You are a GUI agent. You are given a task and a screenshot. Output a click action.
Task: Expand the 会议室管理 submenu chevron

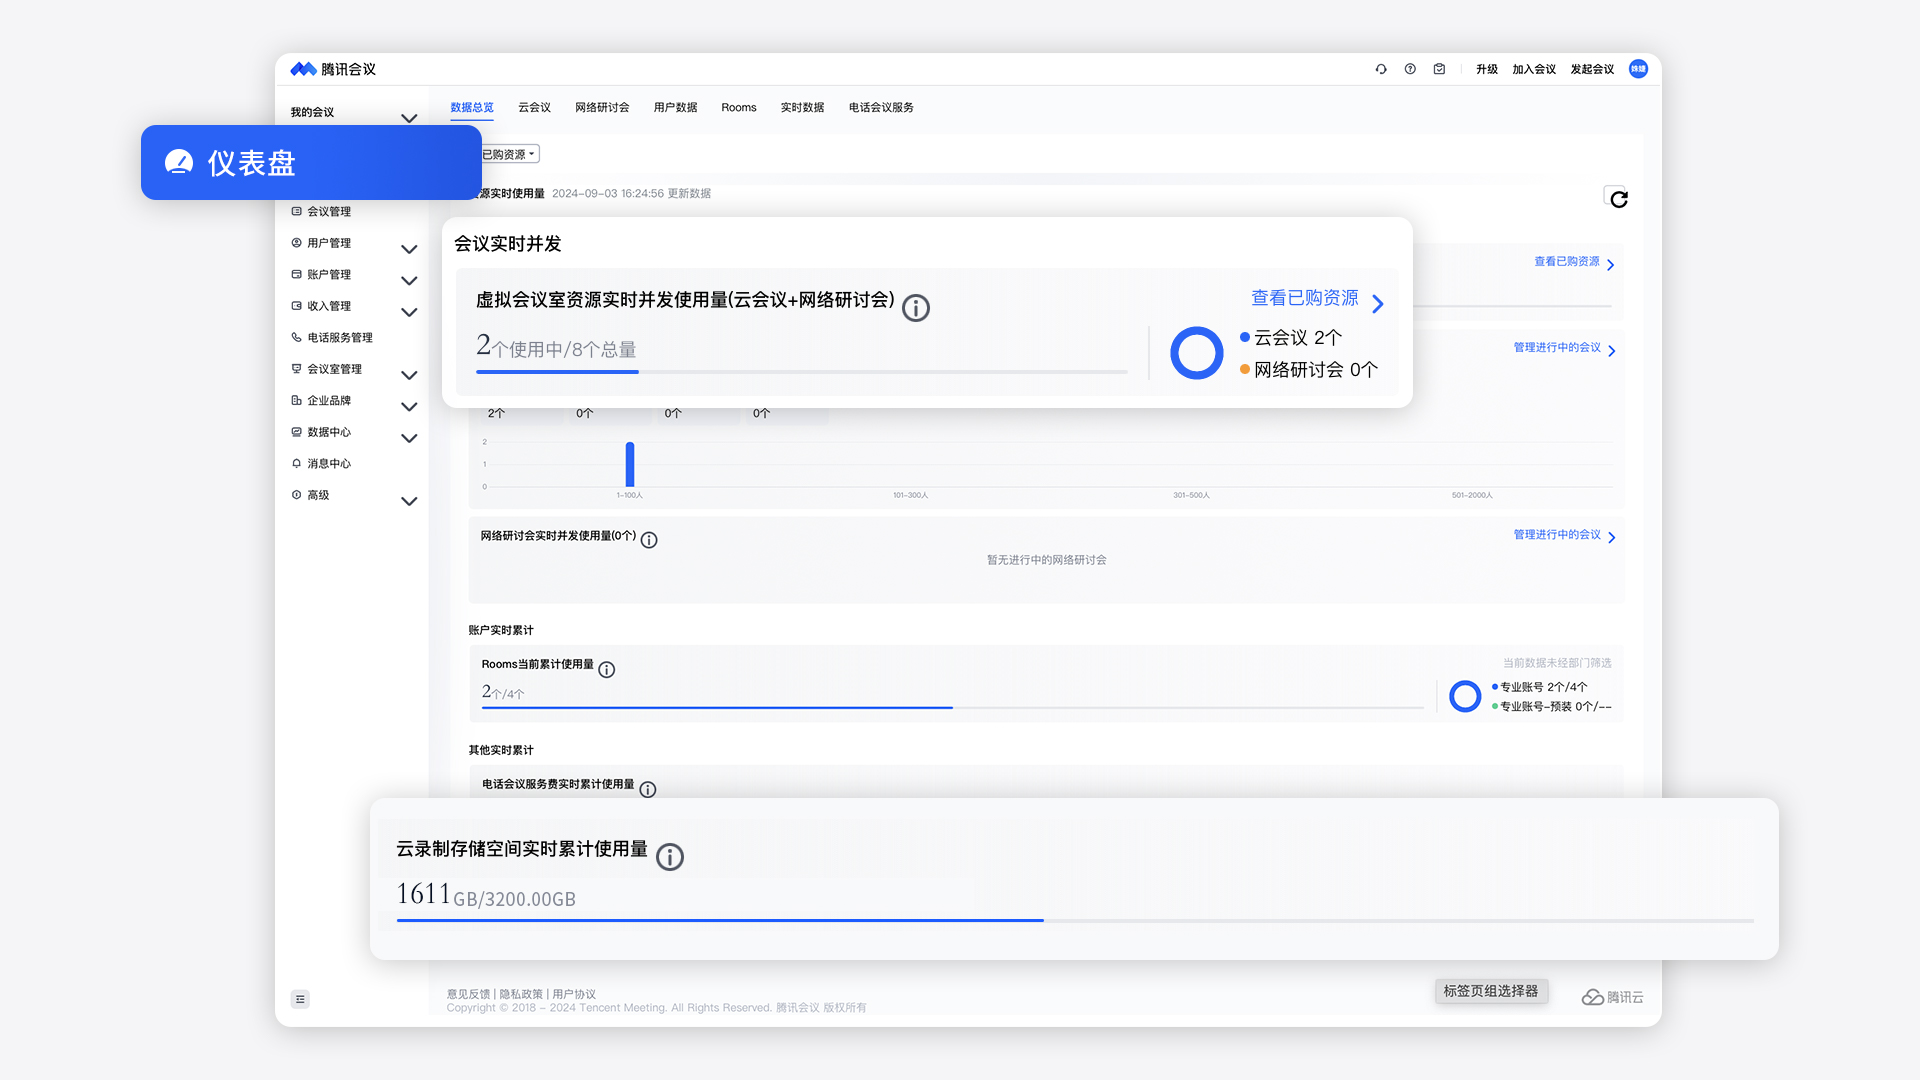point(409,375)
